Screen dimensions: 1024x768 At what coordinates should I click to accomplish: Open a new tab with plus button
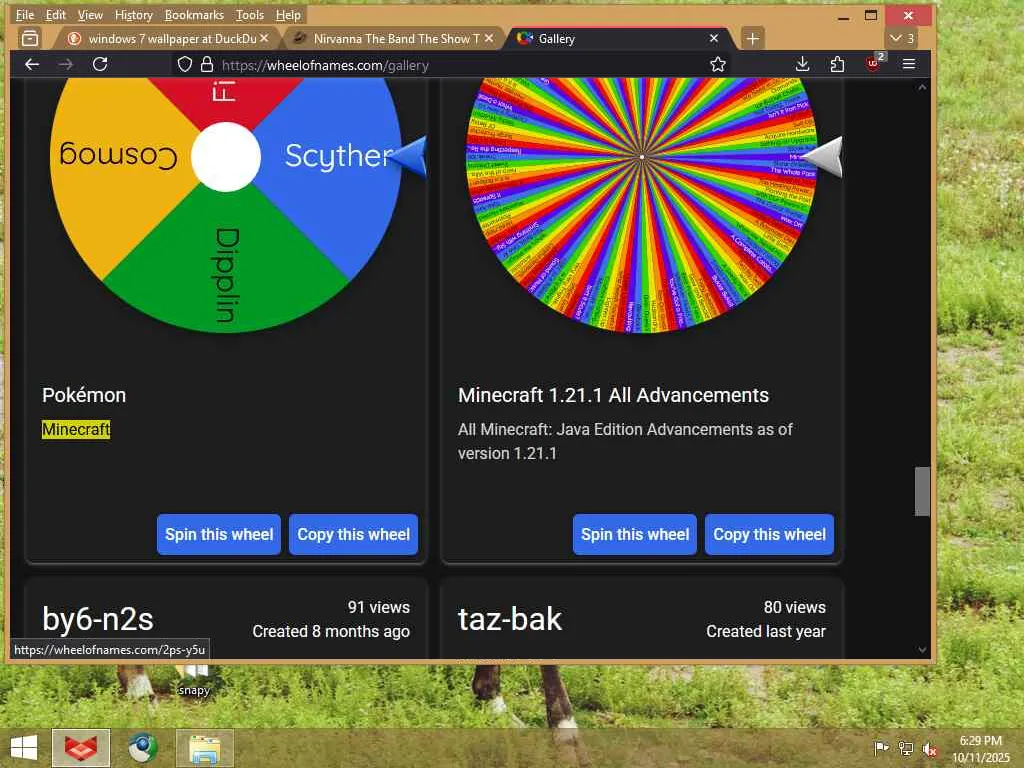752,39
